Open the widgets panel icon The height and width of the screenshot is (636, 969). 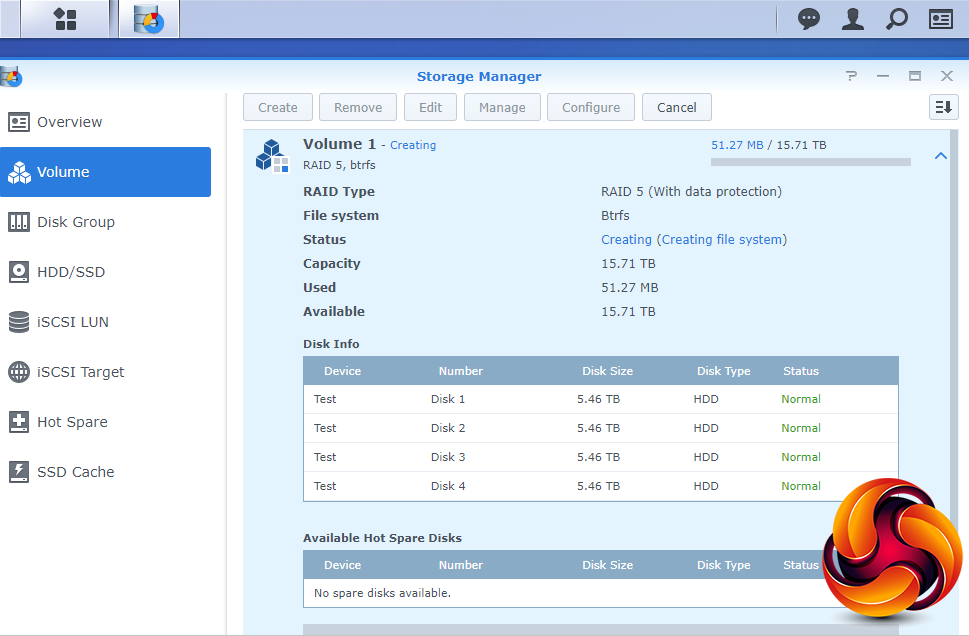[940, 19]
